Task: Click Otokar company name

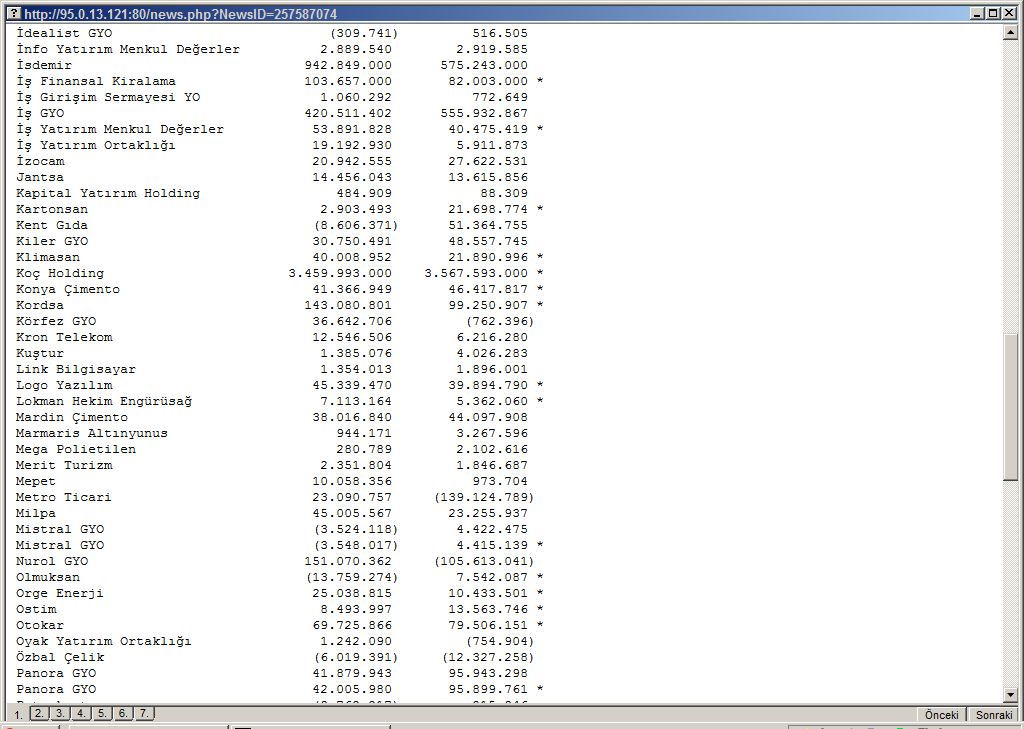Action: 40,625
